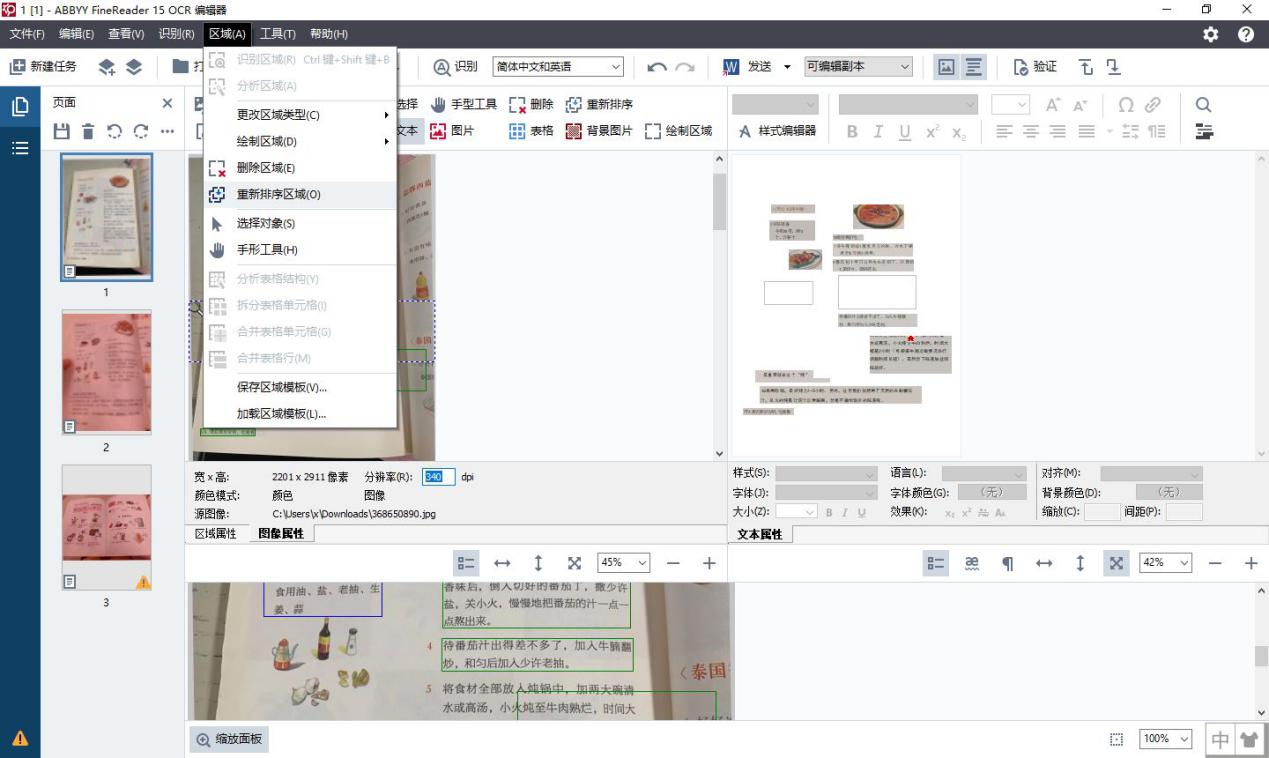The width and height of the screenshot is (1269, 758).
Task: Click the 分辨率(R) resolution field
Action: point(439,477)
